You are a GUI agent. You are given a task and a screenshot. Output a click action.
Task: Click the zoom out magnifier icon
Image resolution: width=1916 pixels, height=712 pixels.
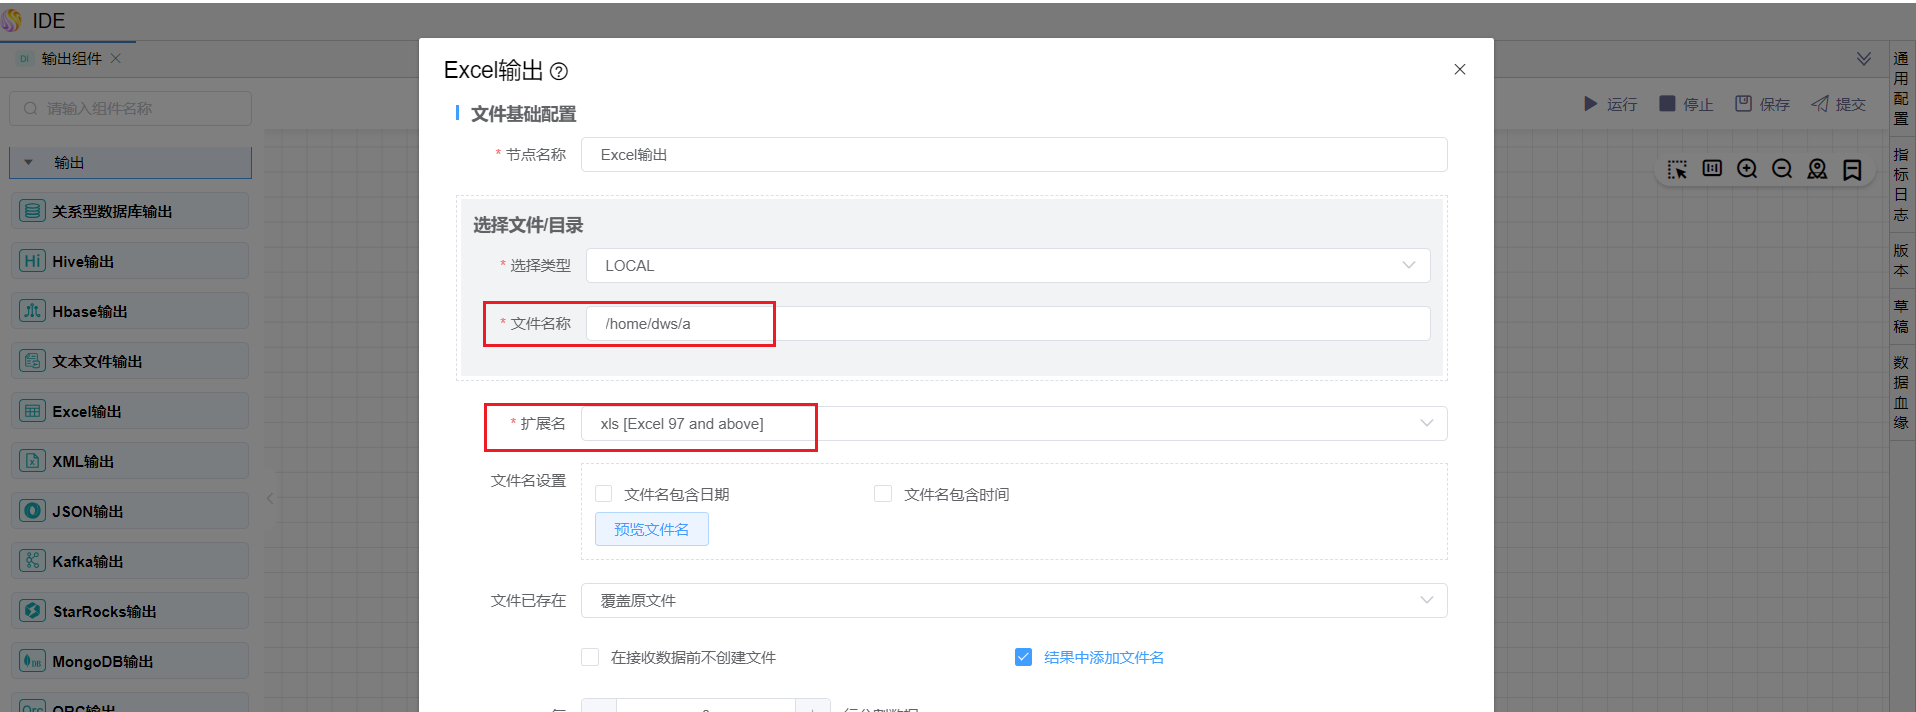pos(1782,169)
